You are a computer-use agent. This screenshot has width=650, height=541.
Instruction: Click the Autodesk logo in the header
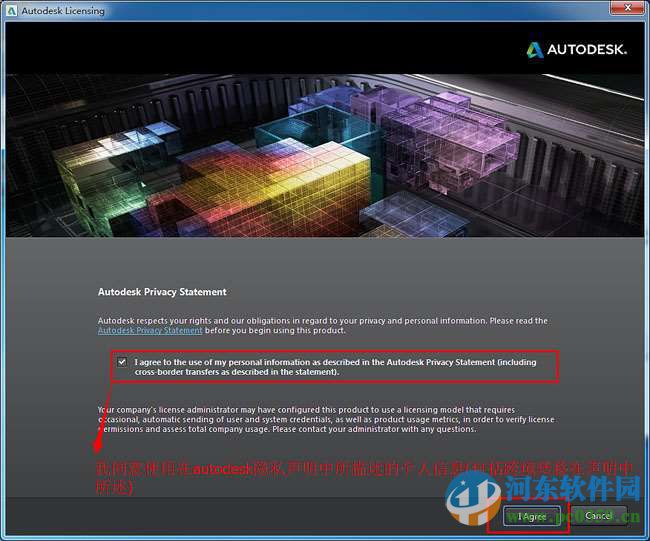coord(576,50)
